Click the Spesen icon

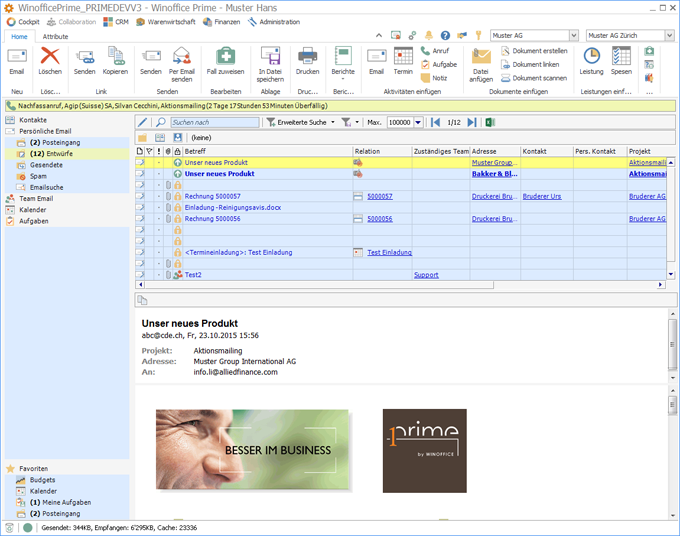(x=621, y=56)
